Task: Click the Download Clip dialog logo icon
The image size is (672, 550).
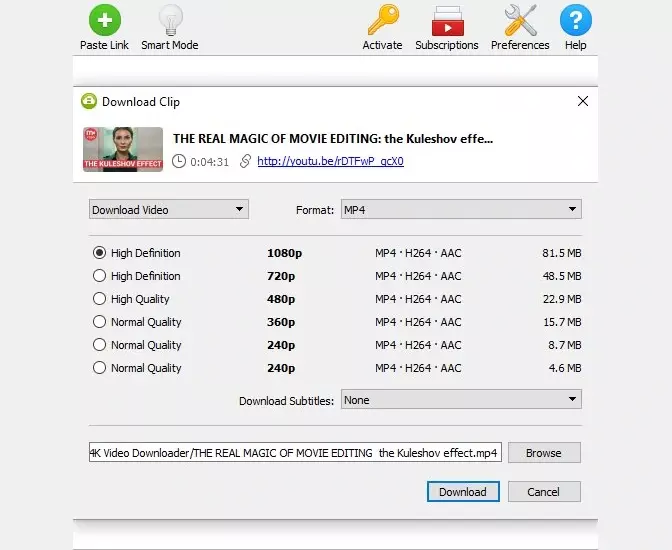Action: (x=89, y=102)
